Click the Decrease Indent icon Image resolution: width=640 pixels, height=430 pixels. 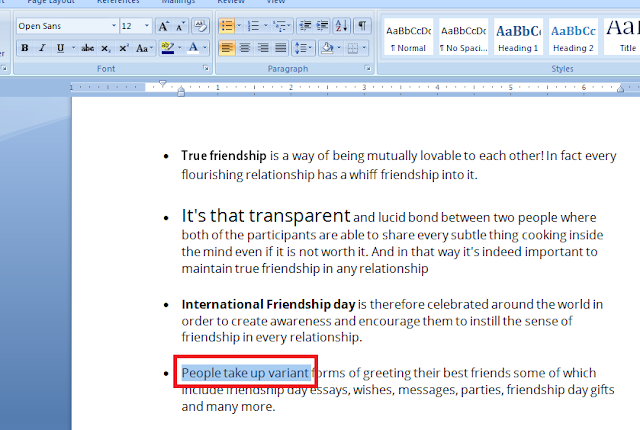(x=305, y=27)
